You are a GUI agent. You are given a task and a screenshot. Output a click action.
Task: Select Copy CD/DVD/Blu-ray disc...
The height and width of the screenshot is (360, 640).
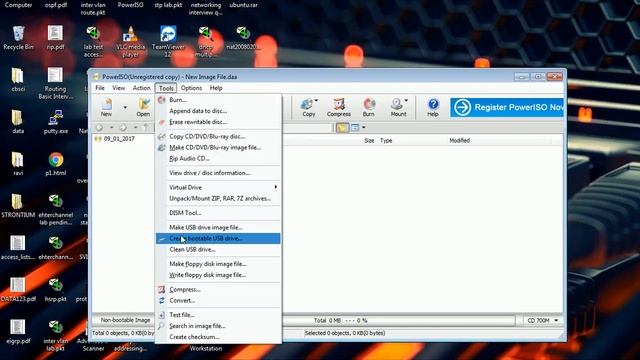(x=218, y=137)
